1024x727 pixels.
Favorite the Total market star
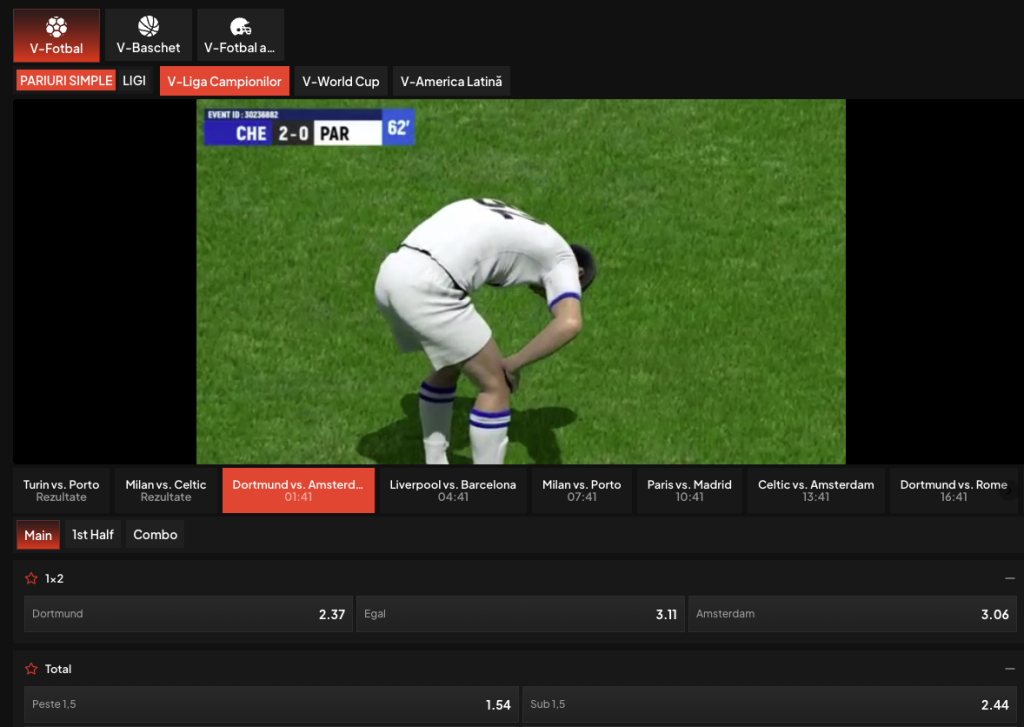point(31,668)
